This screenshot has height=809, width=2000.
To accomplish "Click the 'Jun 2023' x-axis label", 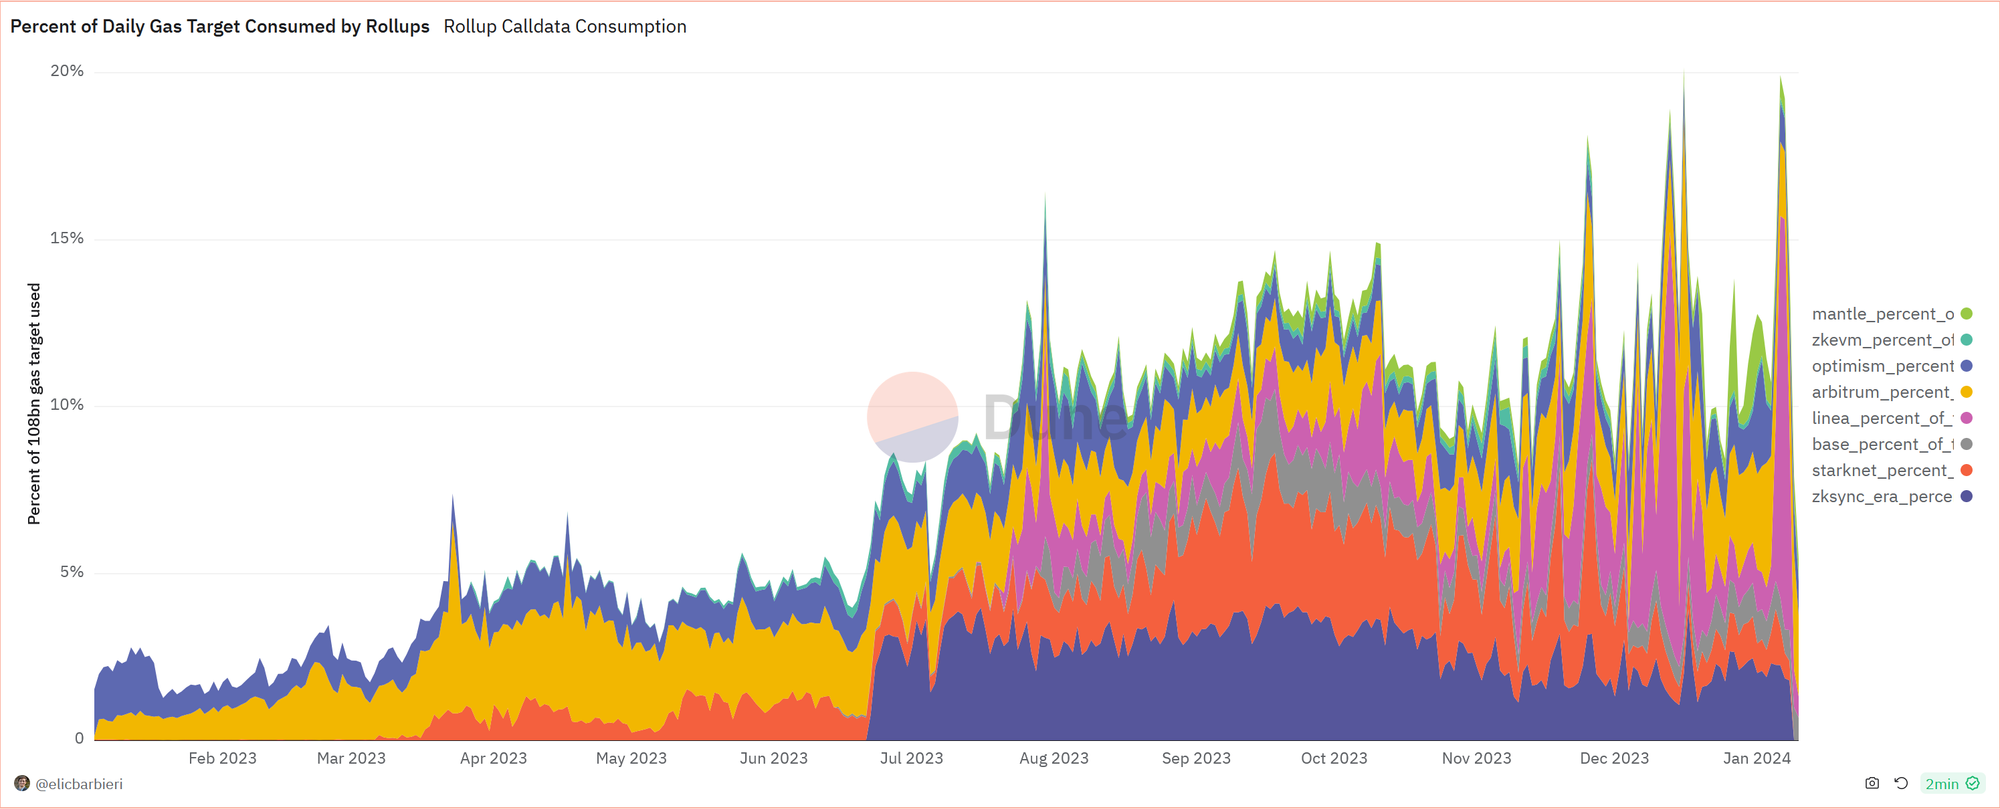I will click(773, 758).
